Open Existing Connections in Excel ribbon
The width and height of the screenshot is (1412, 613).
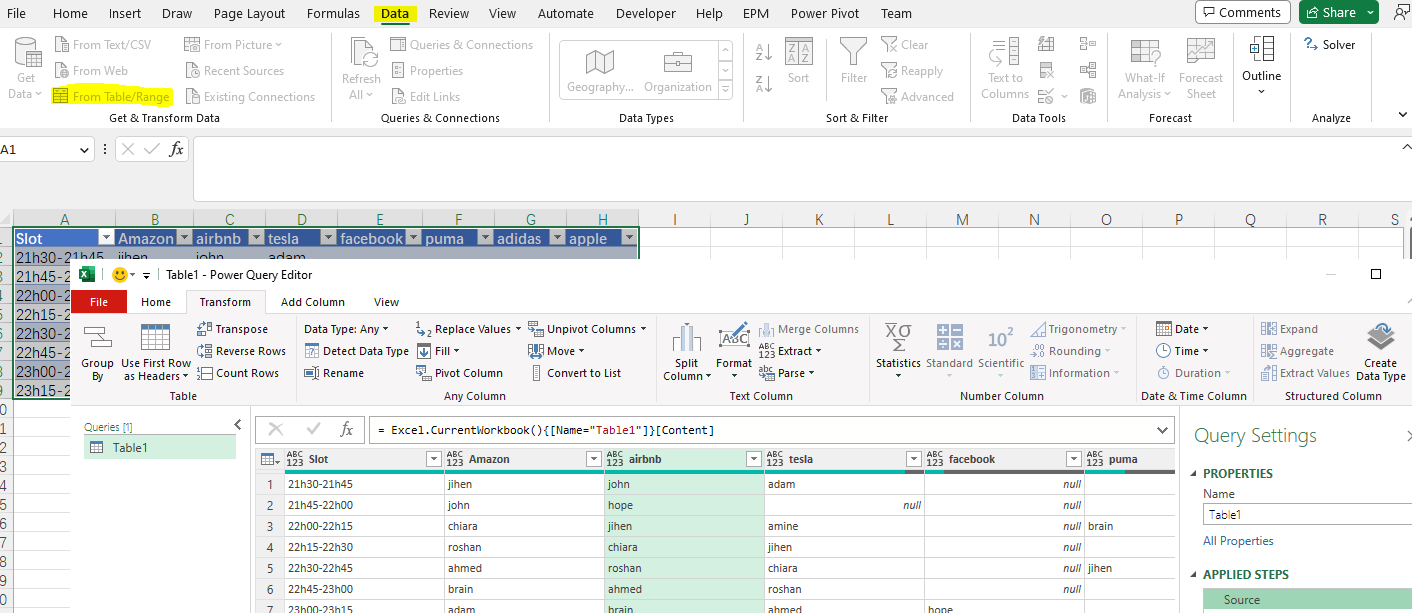pyautogui.click(x=250, y=97)
